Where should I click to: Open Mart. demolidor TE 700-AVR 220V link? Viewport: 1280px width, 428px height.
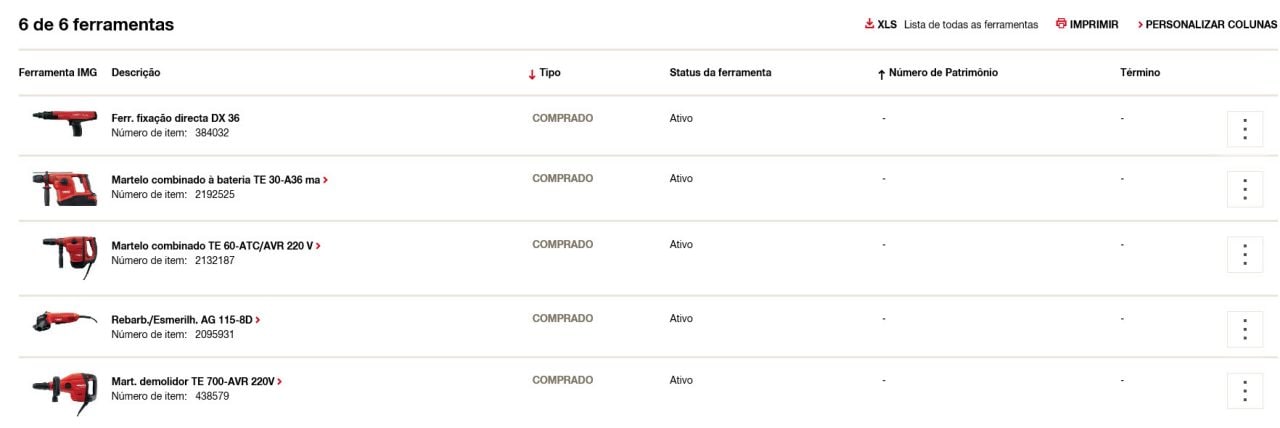tap(196, 382)
